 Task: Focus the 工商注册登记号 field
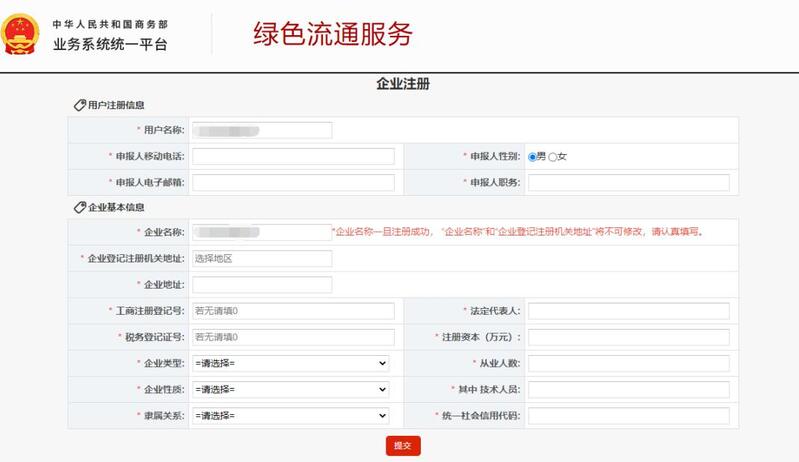(293, 311)
